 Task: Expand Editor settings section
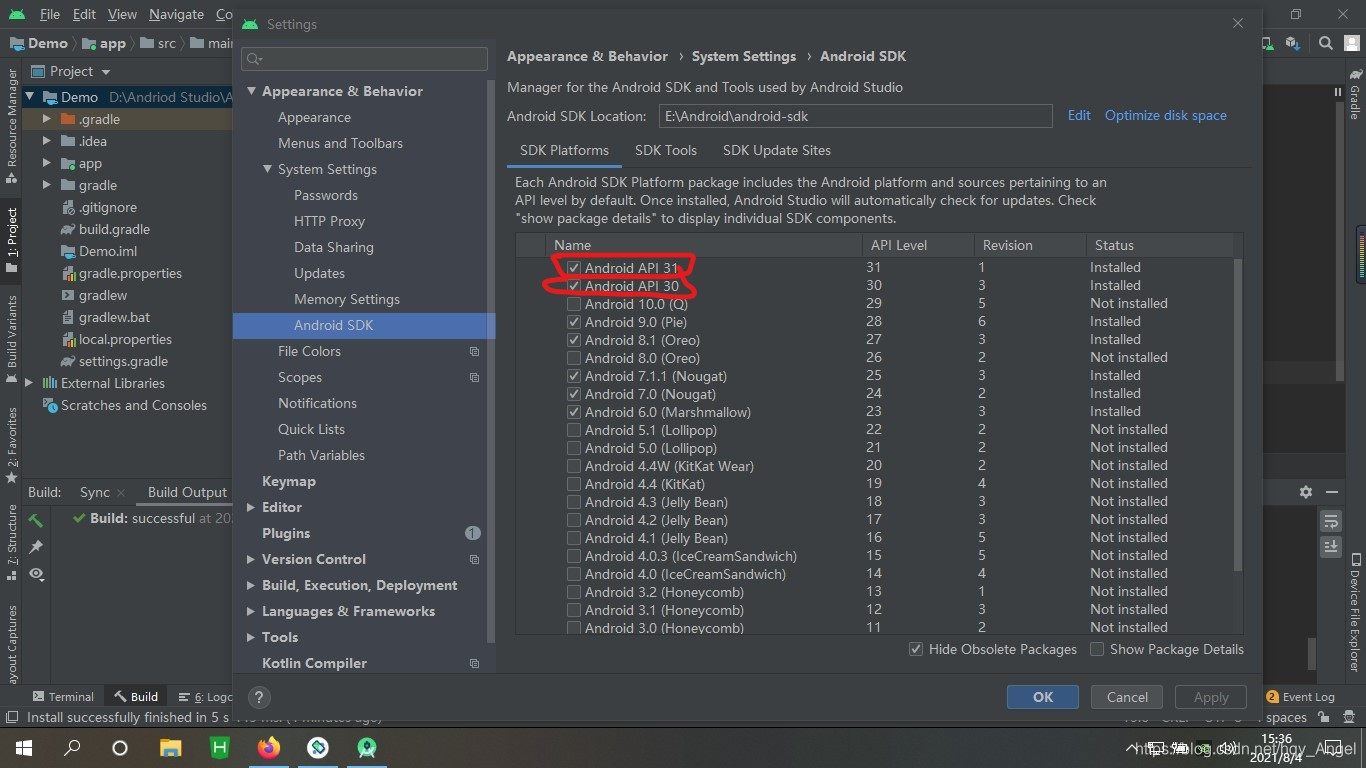251,507
